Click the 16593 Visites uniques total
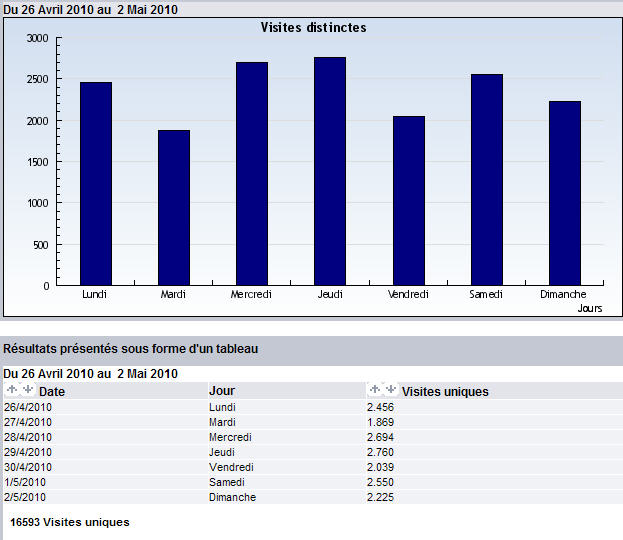The height and width of the screenshot is (540, 623). pyautogui.click(x=69, y=522)
